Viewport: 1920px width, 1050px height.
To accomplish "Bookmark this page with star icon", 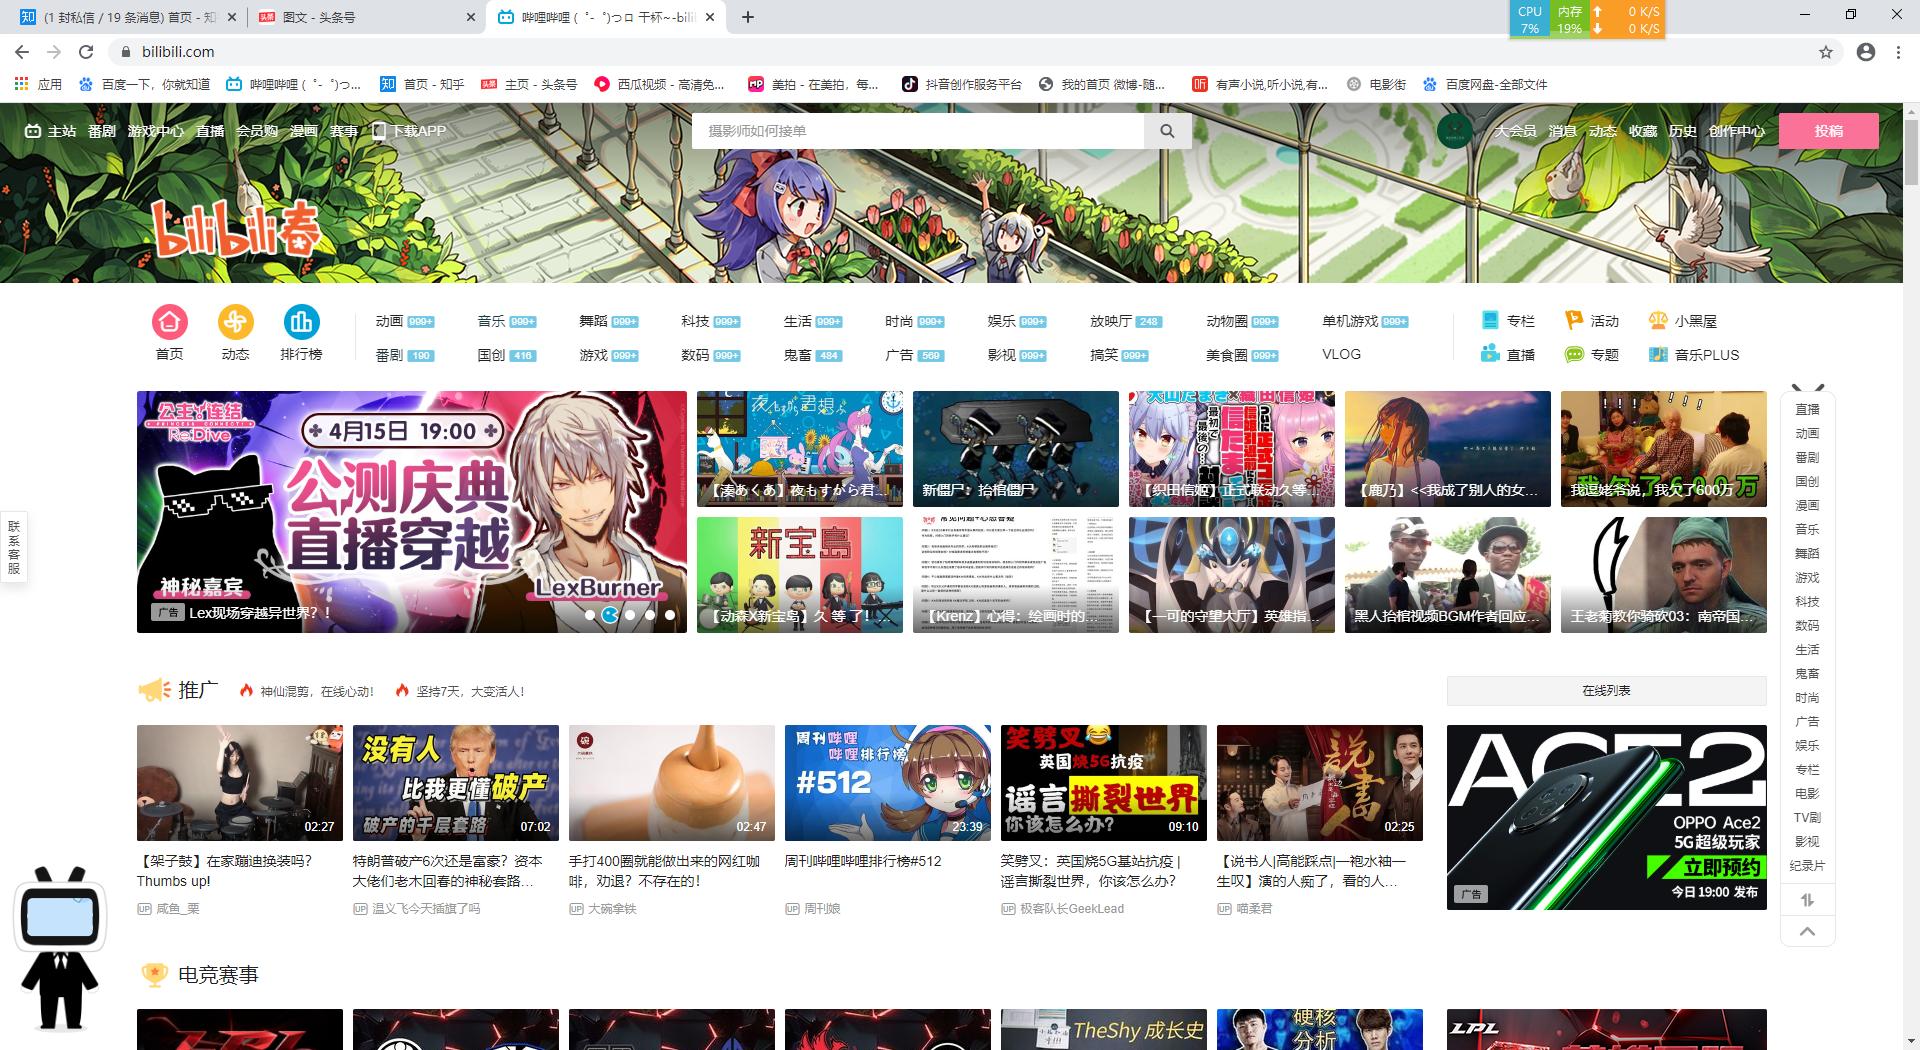I will pos(1826,52).
